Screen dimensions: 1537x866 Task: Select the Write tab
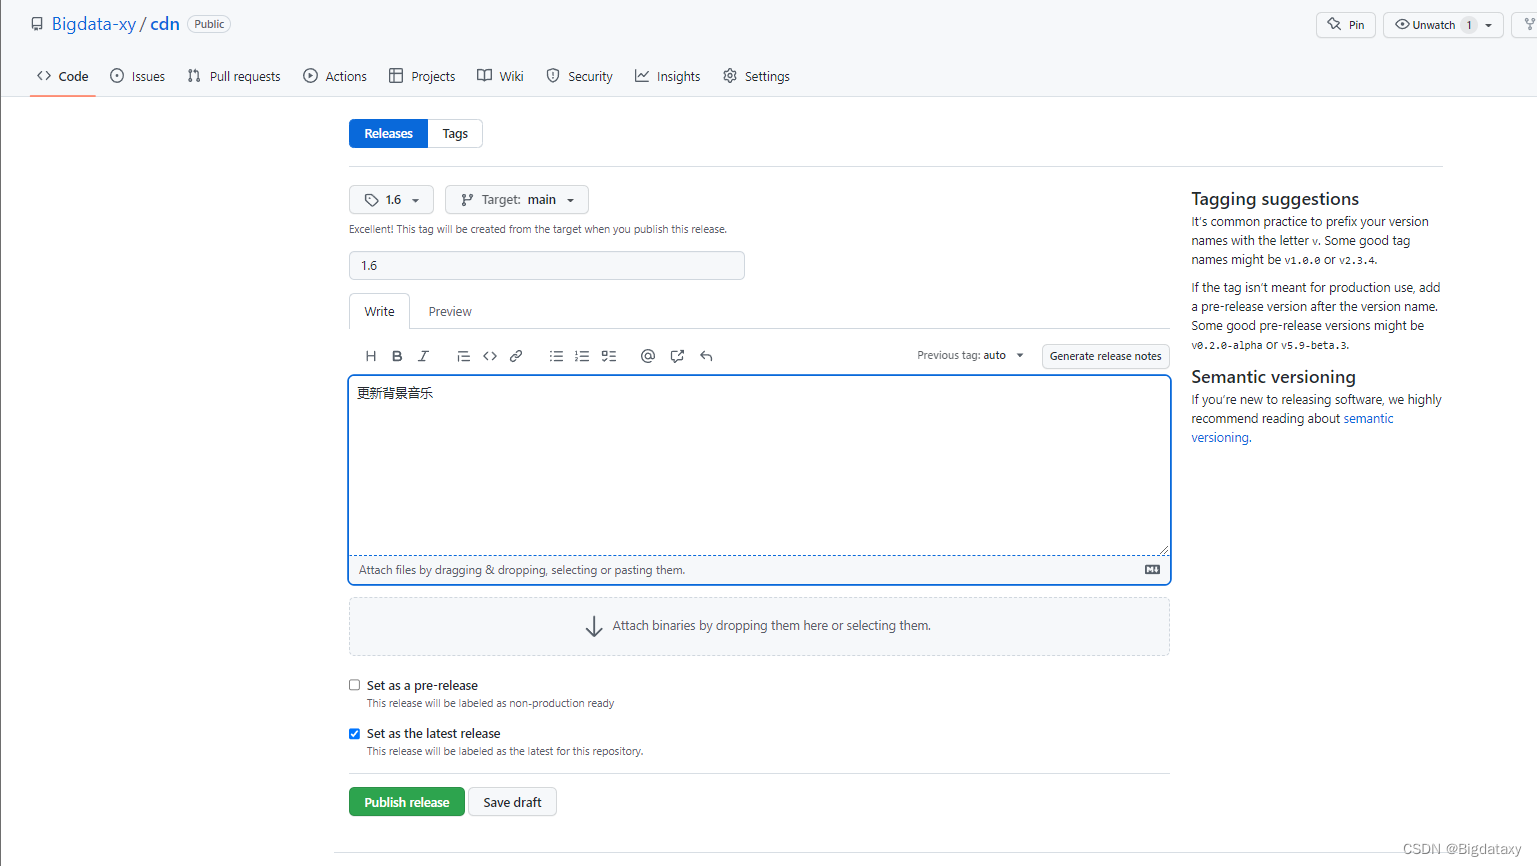click(379, 312)
